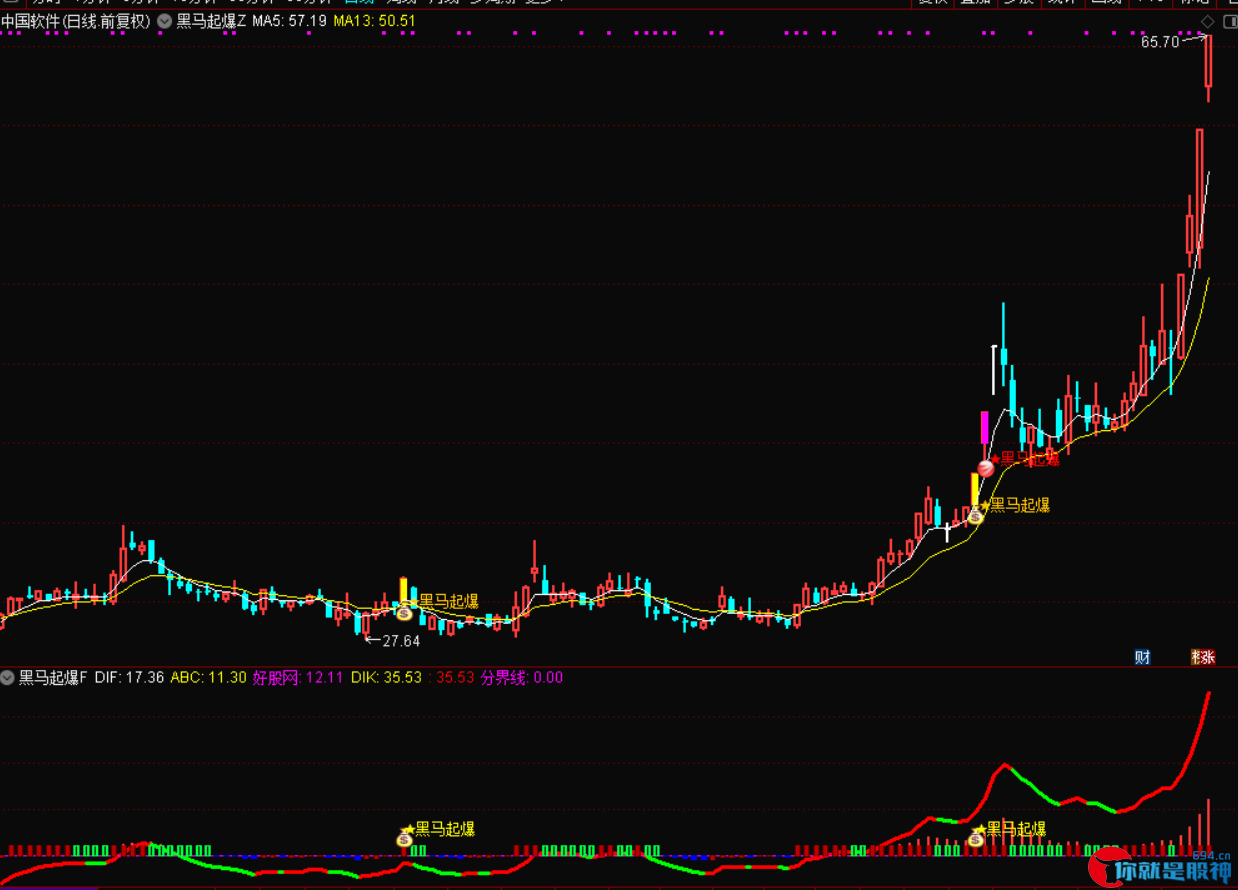
Task: Click the left money-bag icon in indicator panel
Action: pos(404,837)
